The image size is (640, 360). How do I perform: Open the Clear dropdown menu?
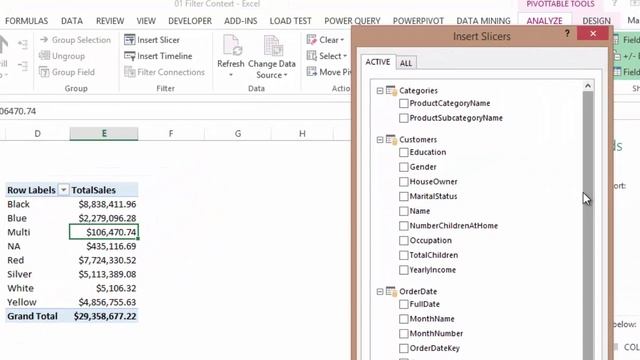(342, 40)
